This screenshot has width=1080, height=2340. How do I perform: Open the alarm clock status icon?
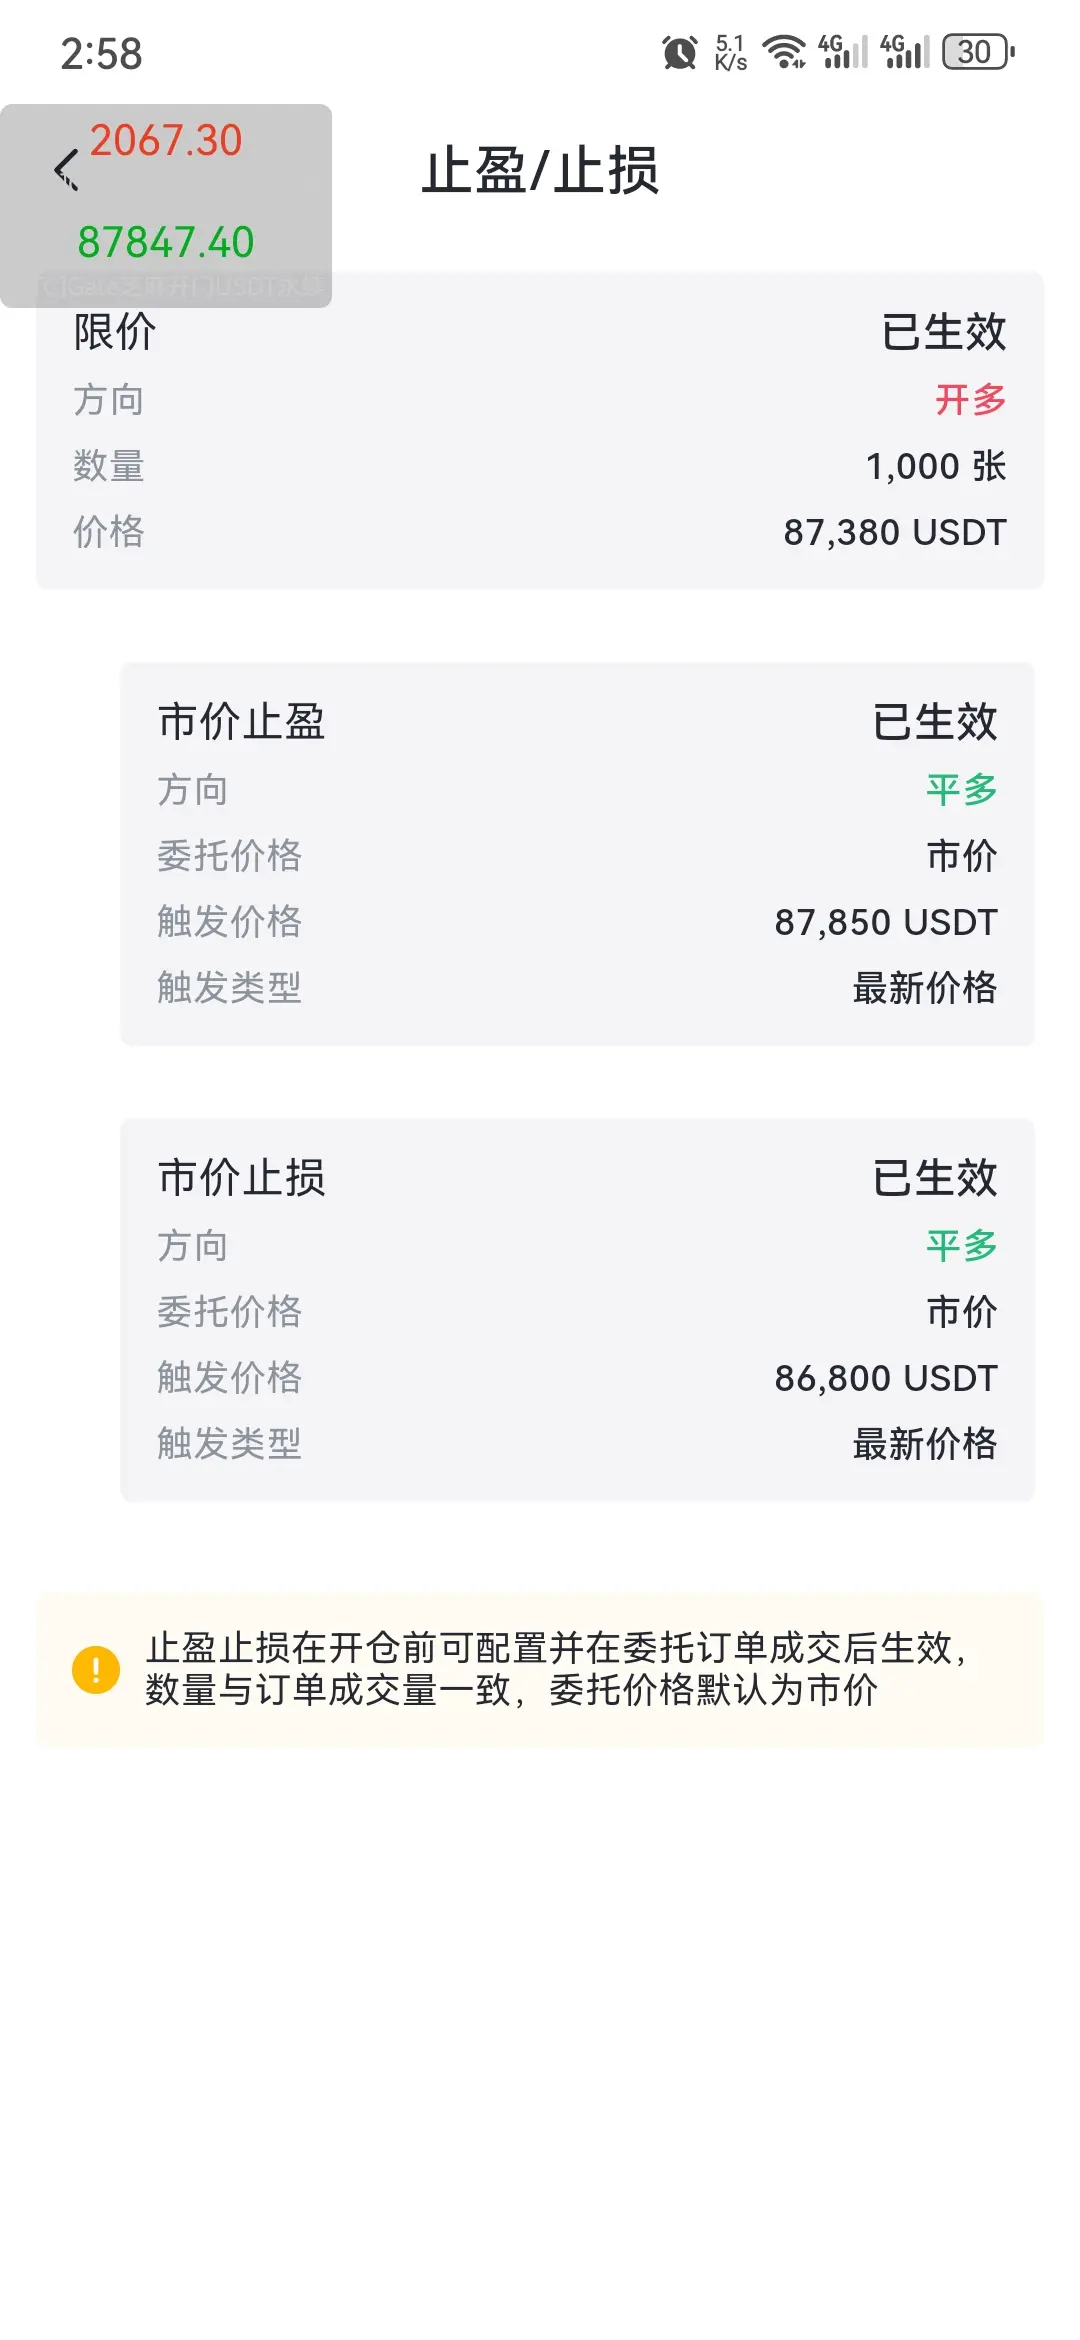[x=680, y=52]
